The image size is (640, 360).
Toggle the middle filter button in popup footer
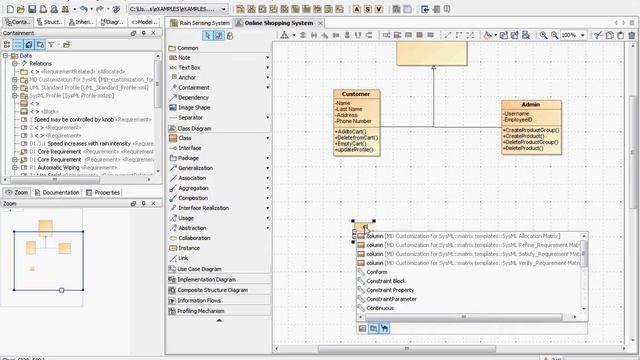coord(373,328)
